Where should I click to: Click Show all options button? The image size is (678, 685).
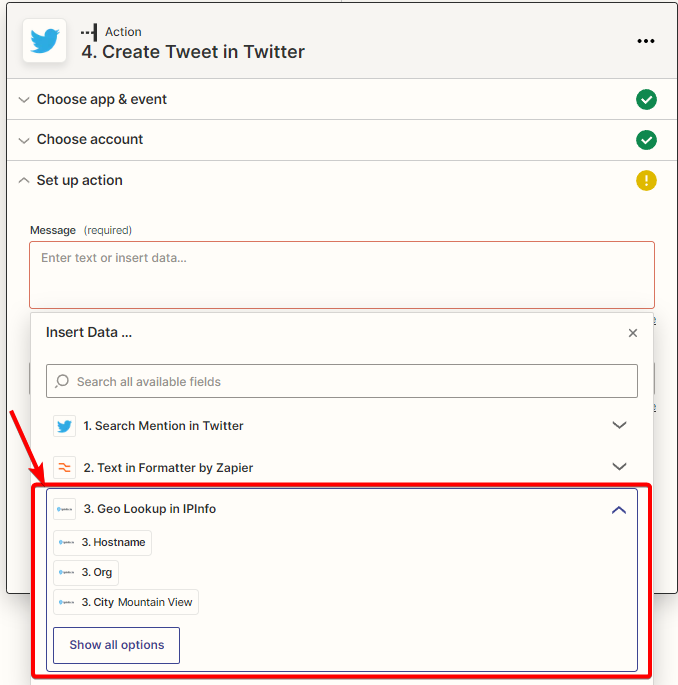116,645
